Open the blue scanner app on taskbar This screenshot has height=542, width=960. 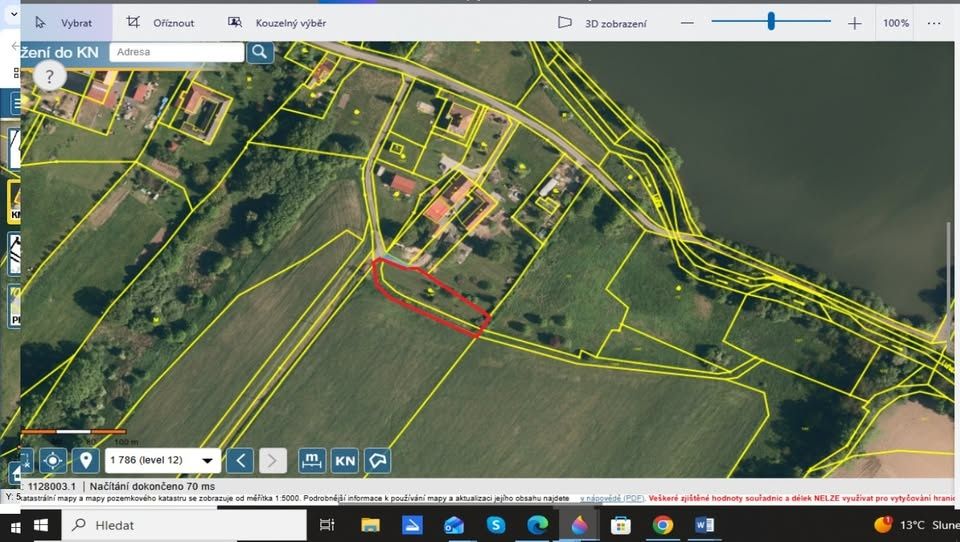412,525
